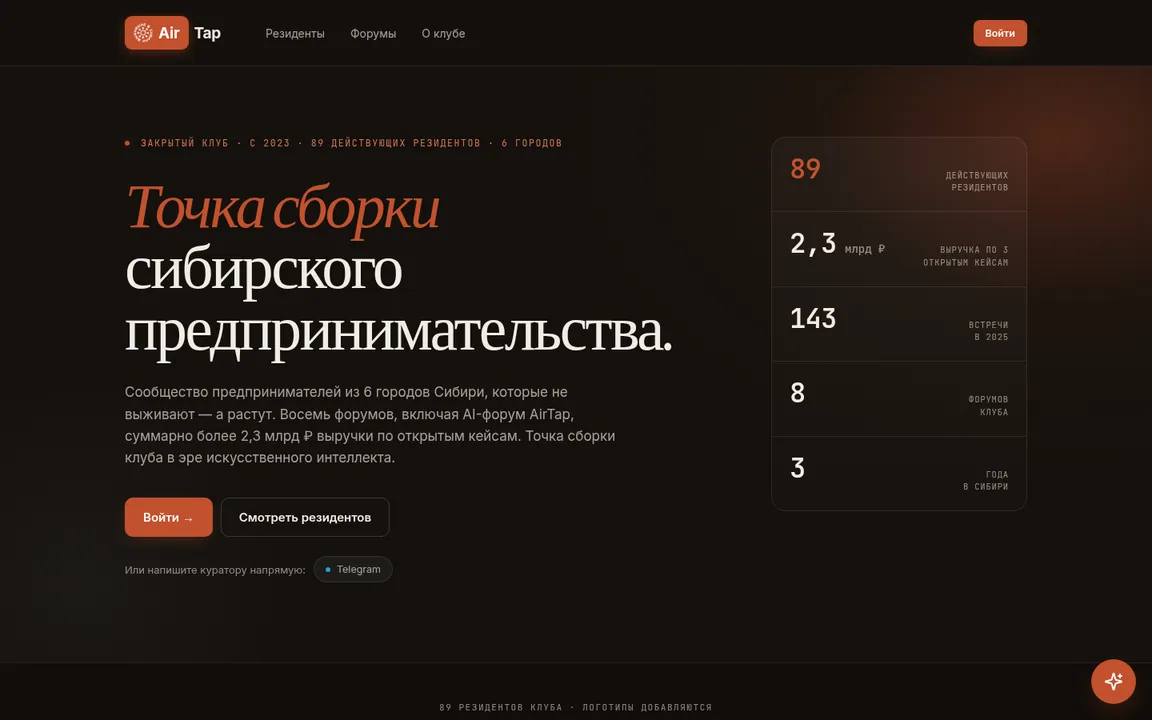Screen dimensions: 1152x720
Task: Select the 143 встречи stat value
Action: tap(813, 319)
